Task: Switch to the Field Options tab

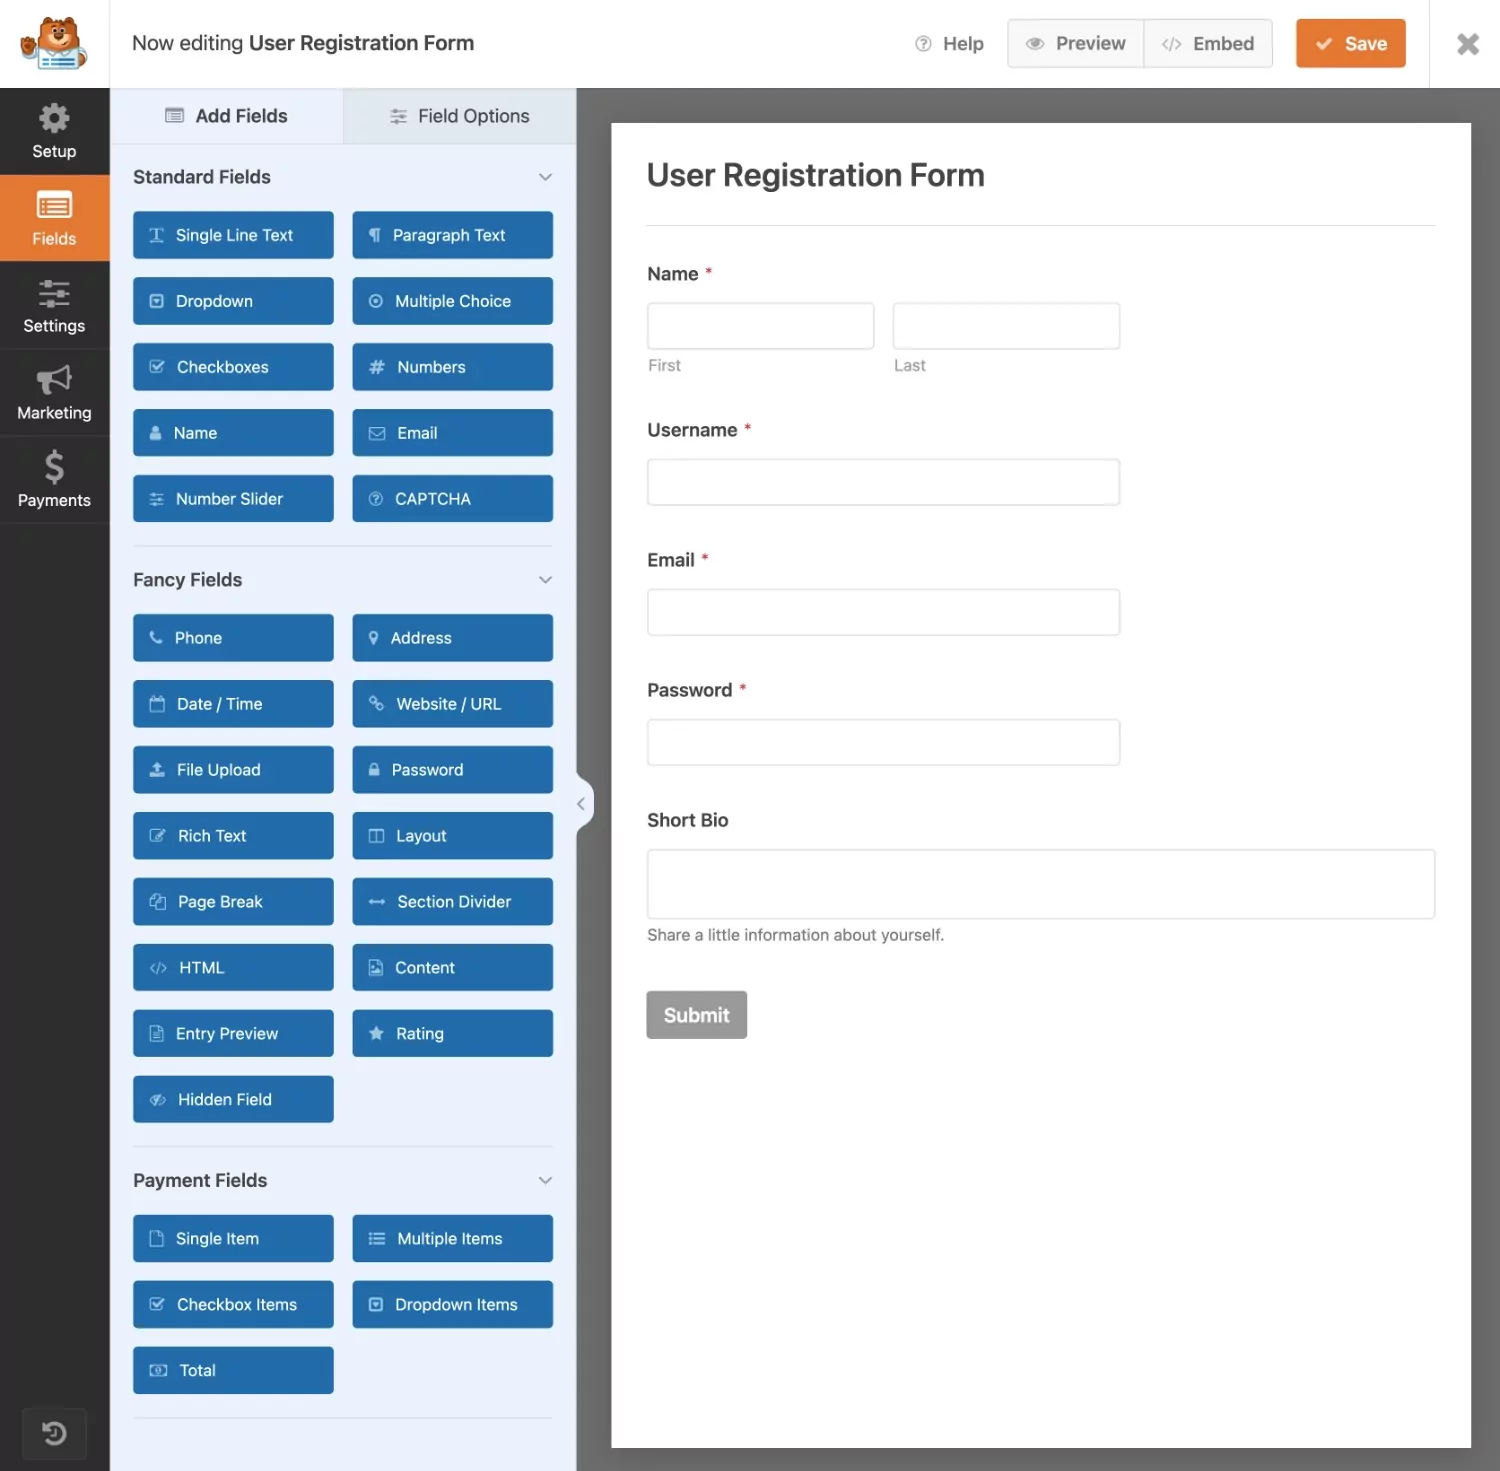Action: tap(460, 116)
